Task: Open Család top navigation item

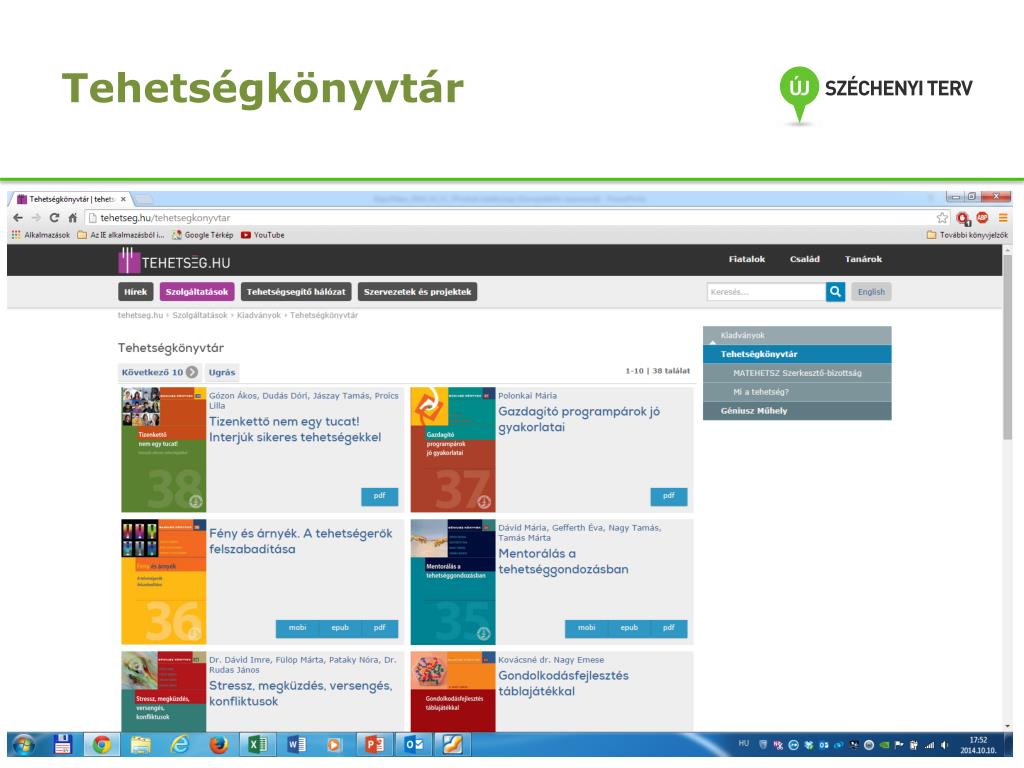Action: pos(805,259)
